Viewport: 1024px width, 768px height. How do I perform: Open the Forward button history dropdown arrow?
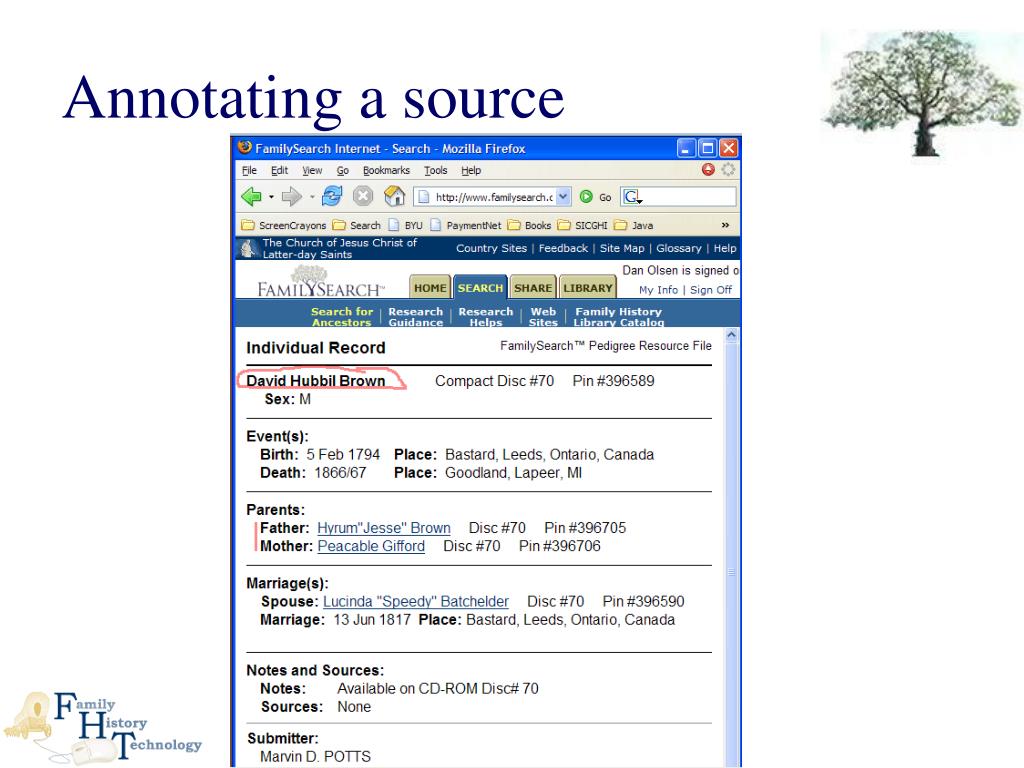(312, 197)
